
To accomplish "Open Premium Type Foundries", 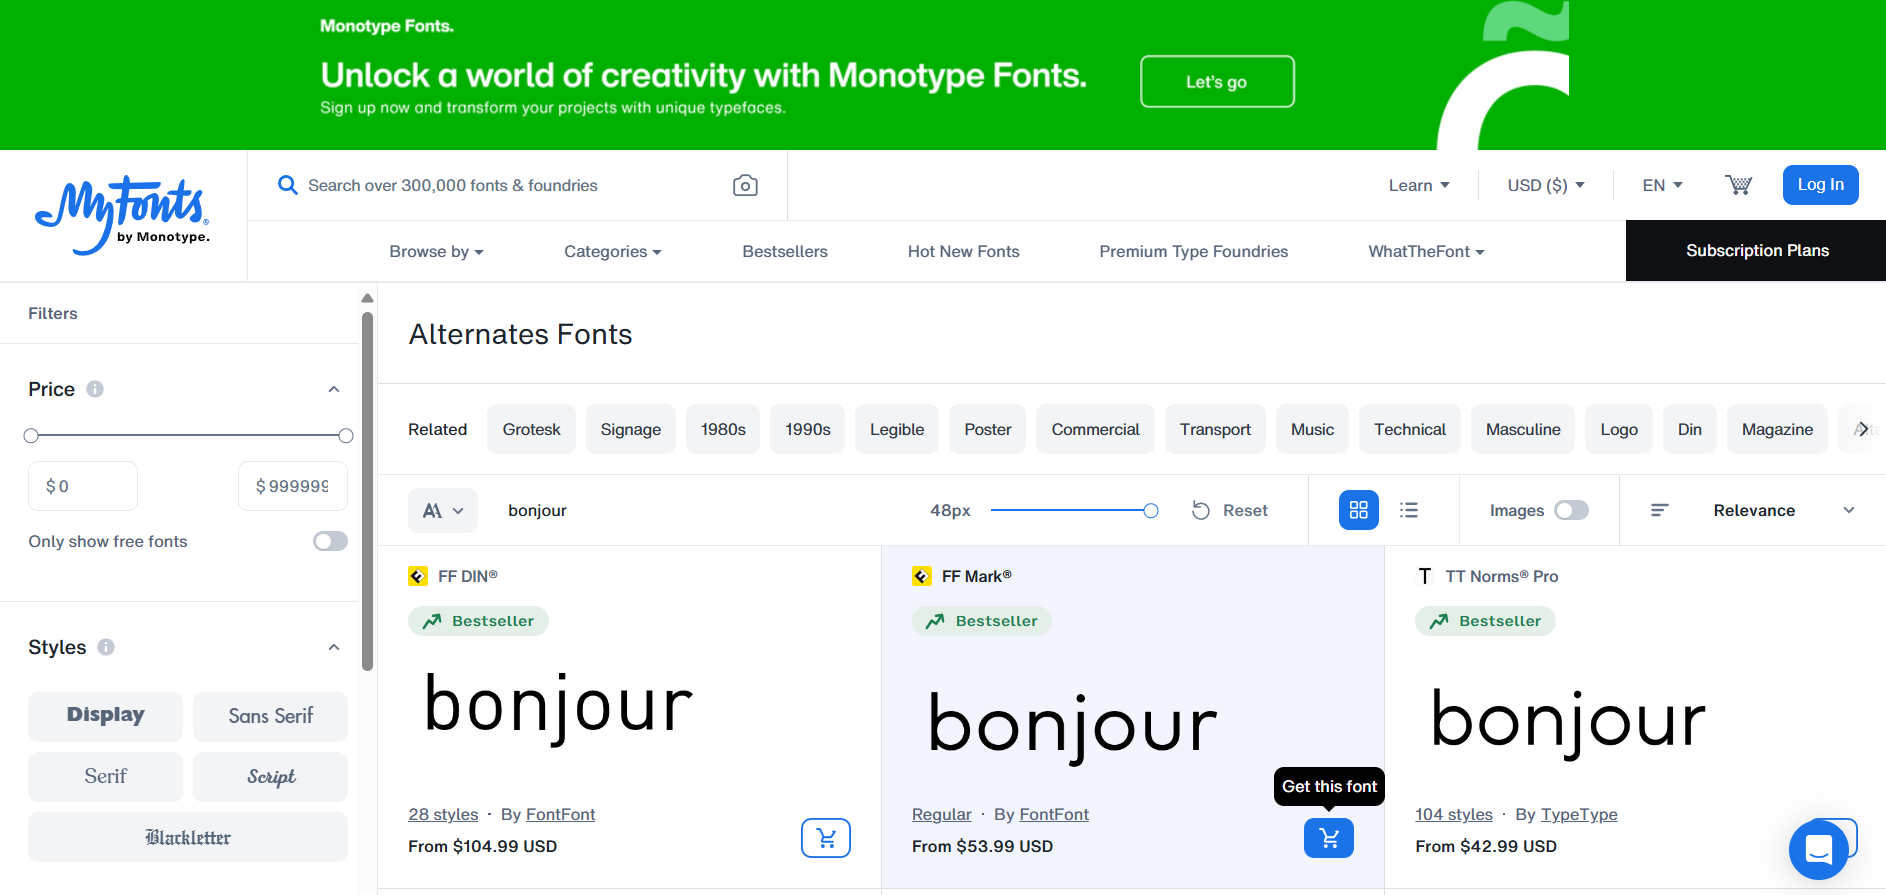I will coord(1194,252).
